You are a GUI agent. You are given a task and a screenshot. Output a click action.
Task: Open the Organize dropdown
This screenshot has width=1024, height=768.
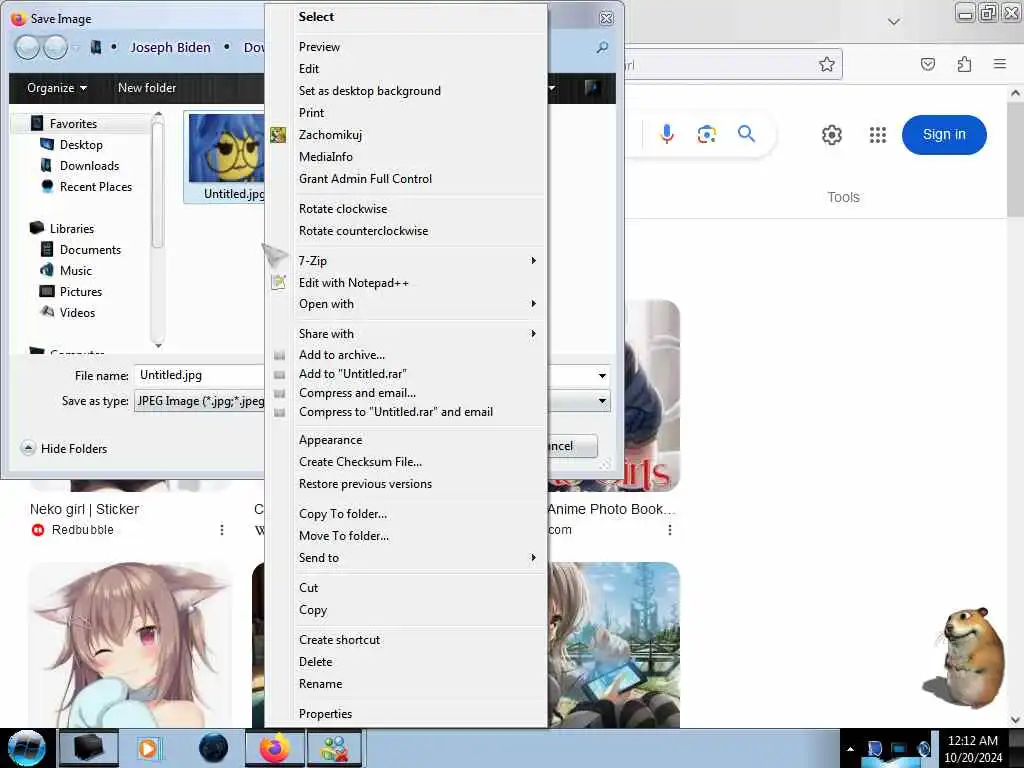click(x=57, y=88)
